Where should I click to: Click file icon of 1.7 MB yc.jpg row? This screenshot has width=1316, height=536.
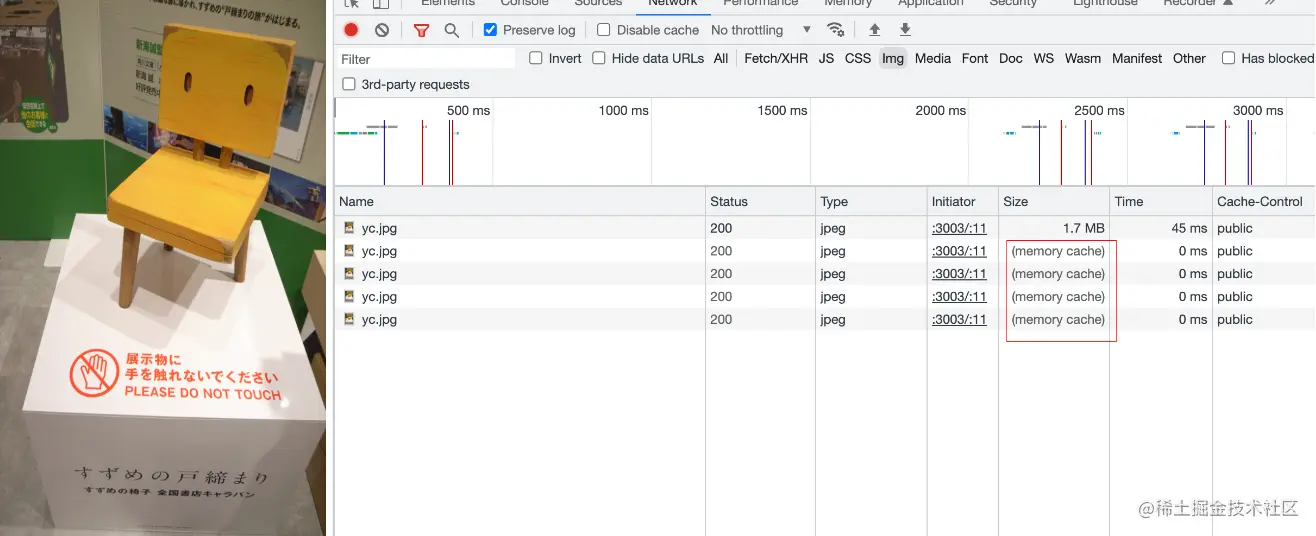[x=349, y=228]
